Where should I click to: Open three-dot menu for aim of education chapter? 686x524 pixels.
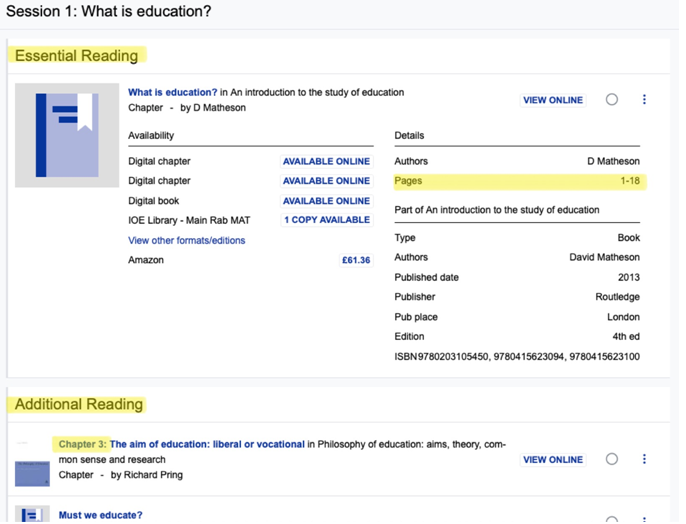(644, 460)
